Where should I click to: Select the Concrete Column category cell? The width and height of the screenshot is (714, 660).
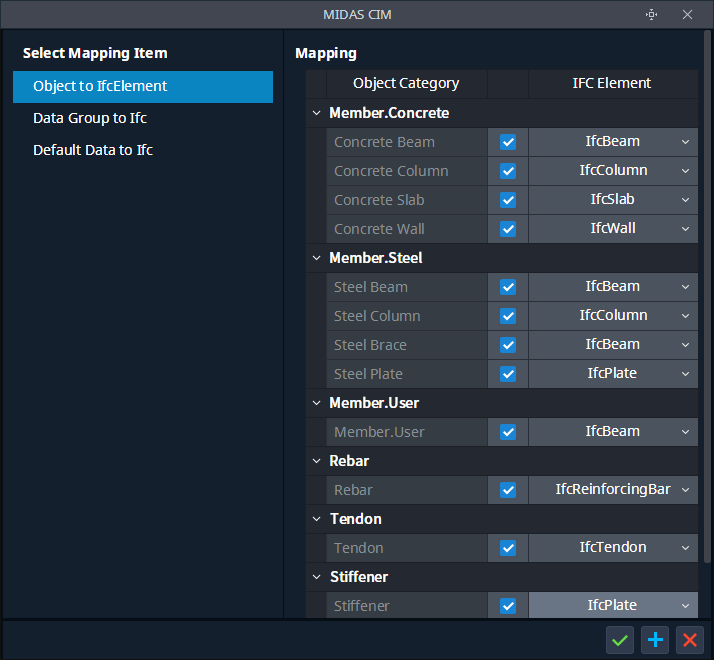point(407,171)
